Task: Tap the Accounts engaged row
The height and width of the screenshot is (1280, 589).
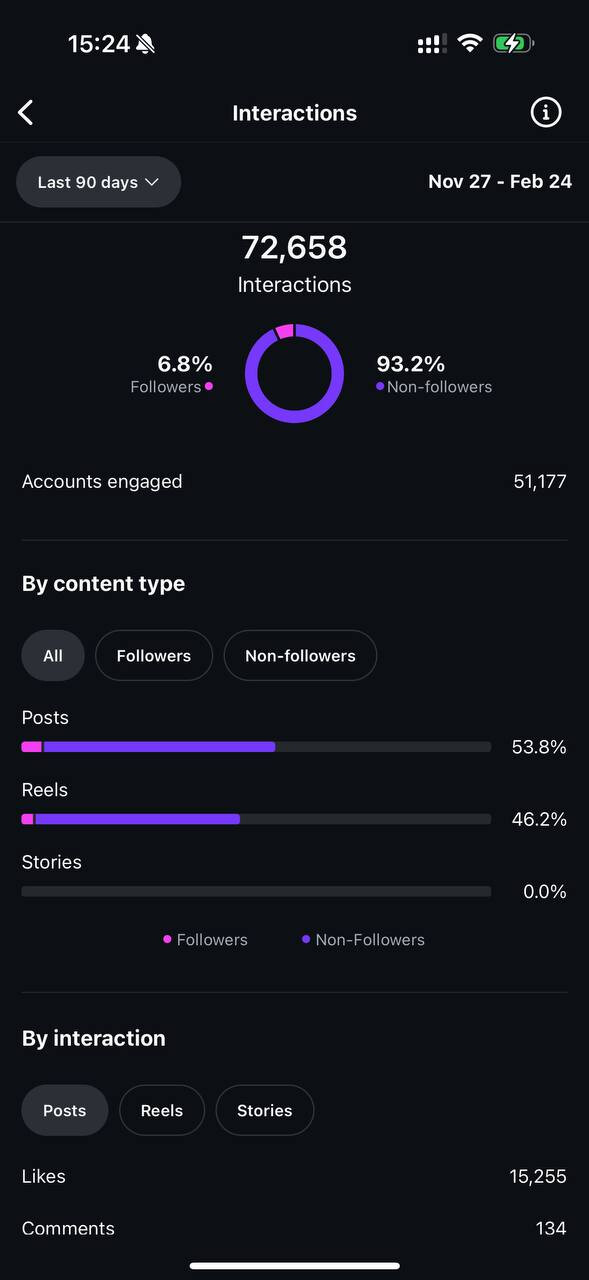Action: point(294,482)
